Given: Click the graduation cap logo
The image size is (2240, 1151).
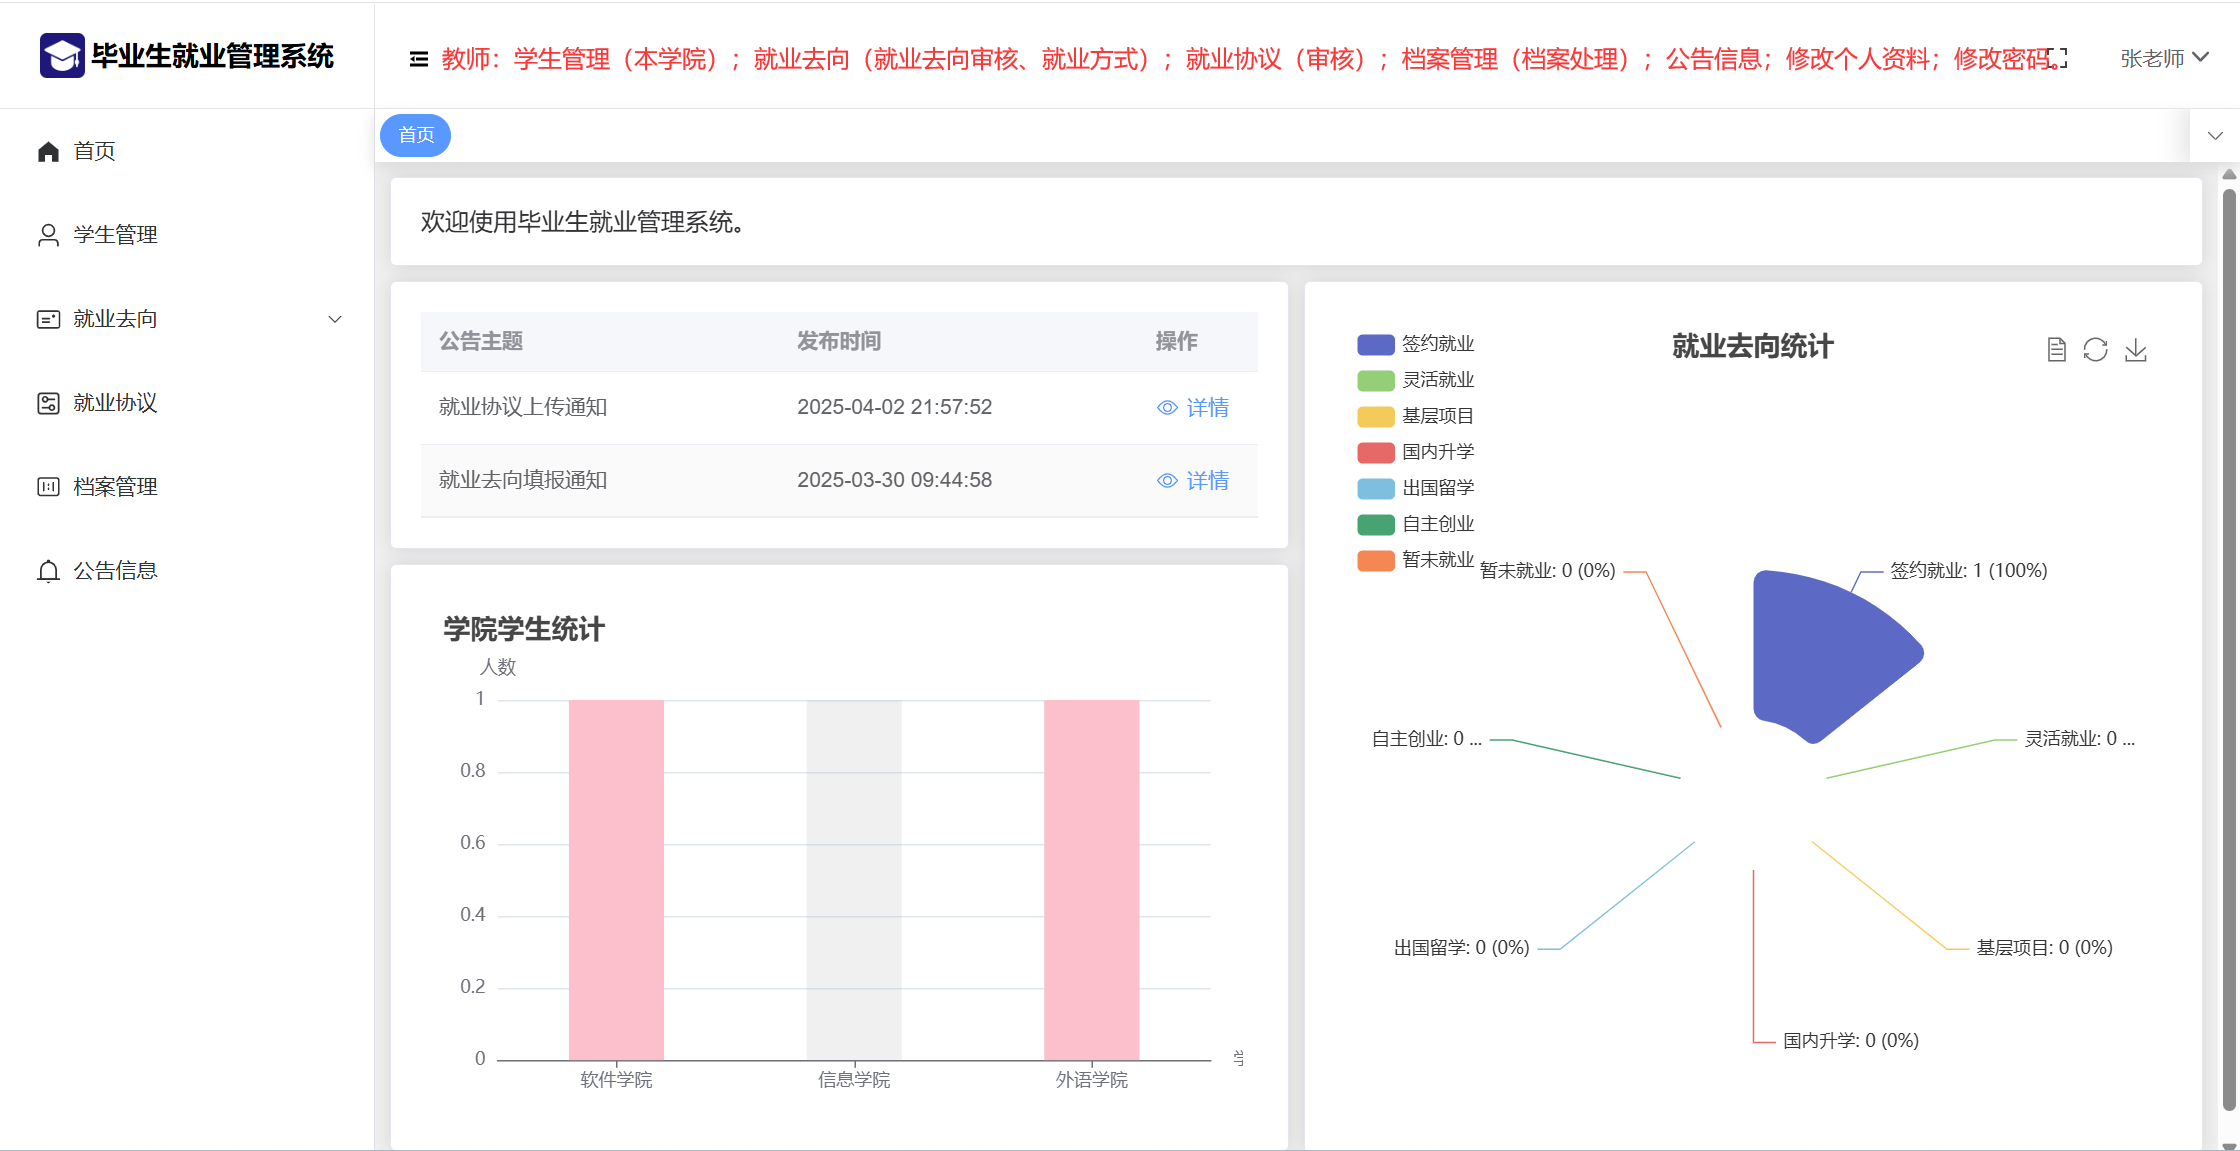Looking at the screenshot, I should (x=62, y=56).
